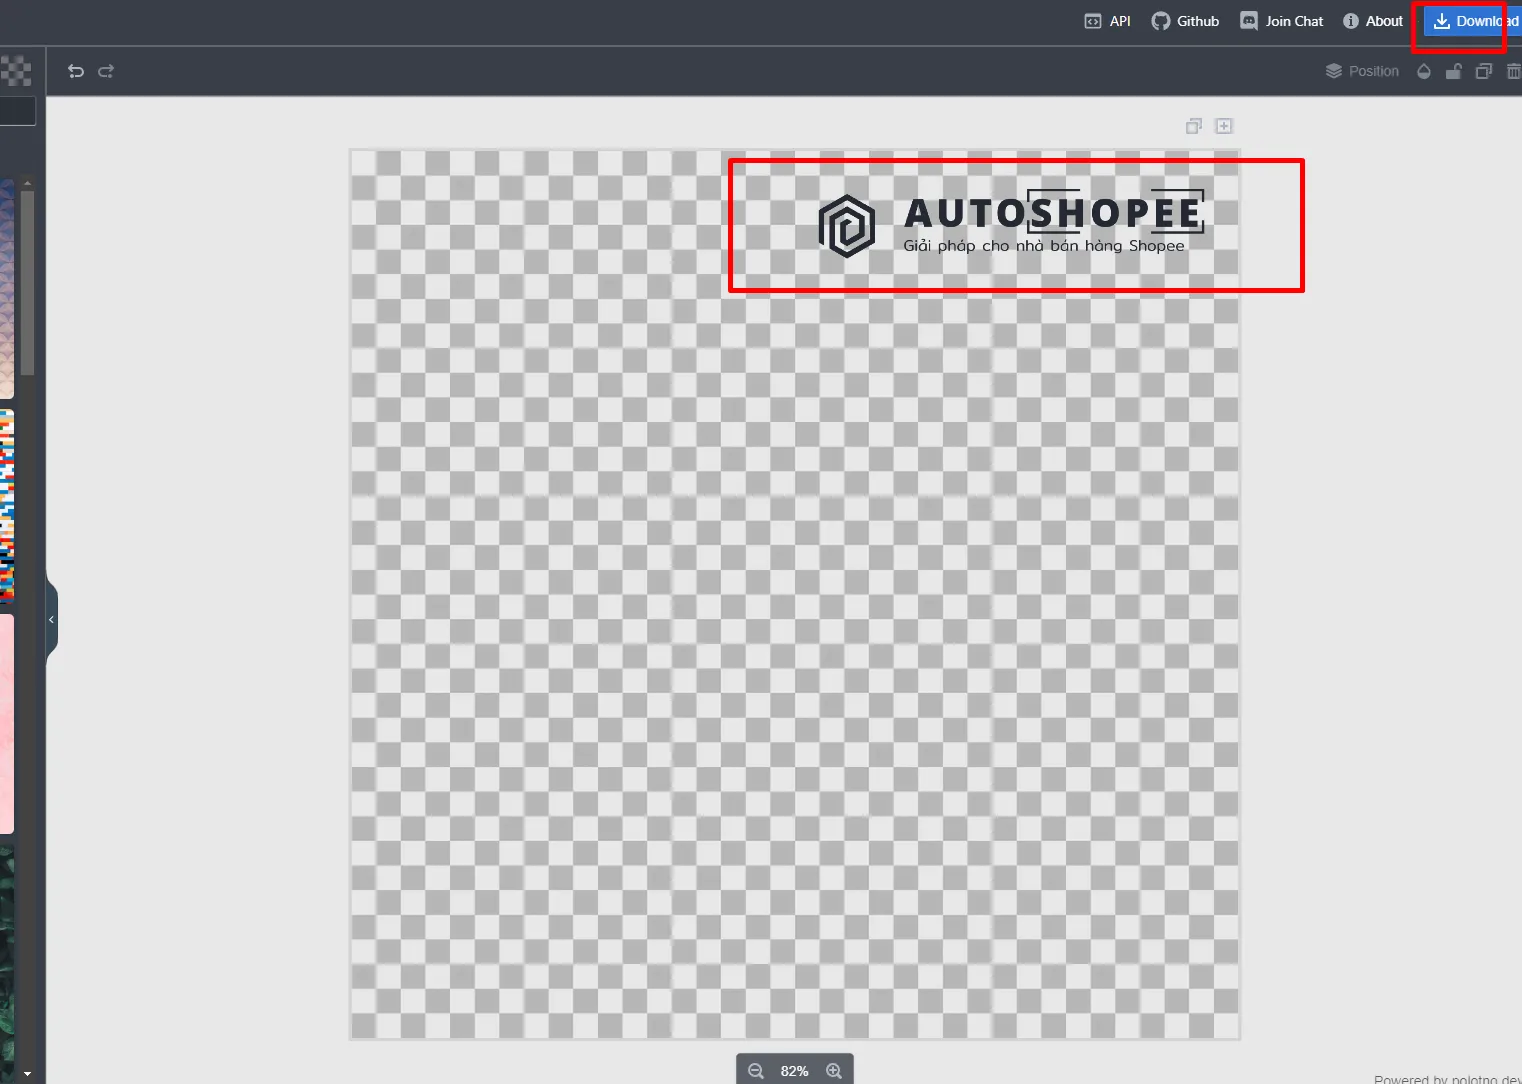Screen dimensions: 1522x1084
Task: Click the side panel scroll down arrow
Action: tap(27, 1074)
